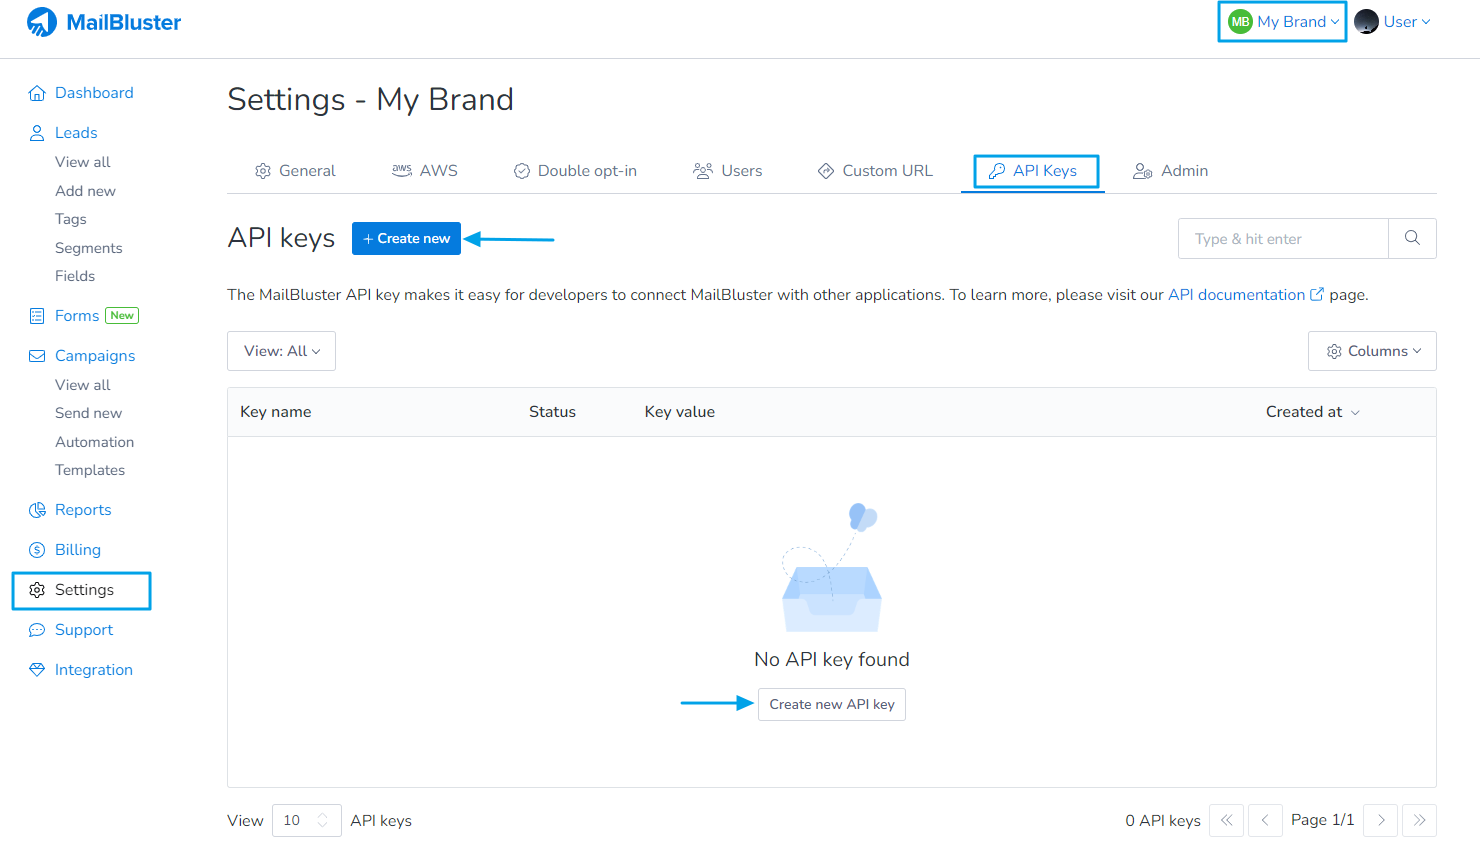Switch to the Users tab

pyautogui.click(x=727, y=171)
